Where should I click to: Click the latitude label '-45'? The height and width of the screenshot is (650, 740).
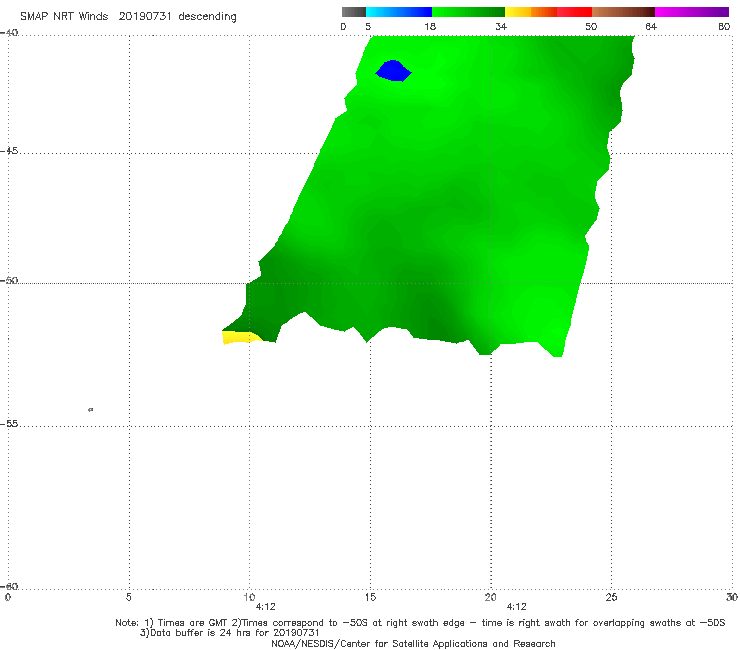9,151
